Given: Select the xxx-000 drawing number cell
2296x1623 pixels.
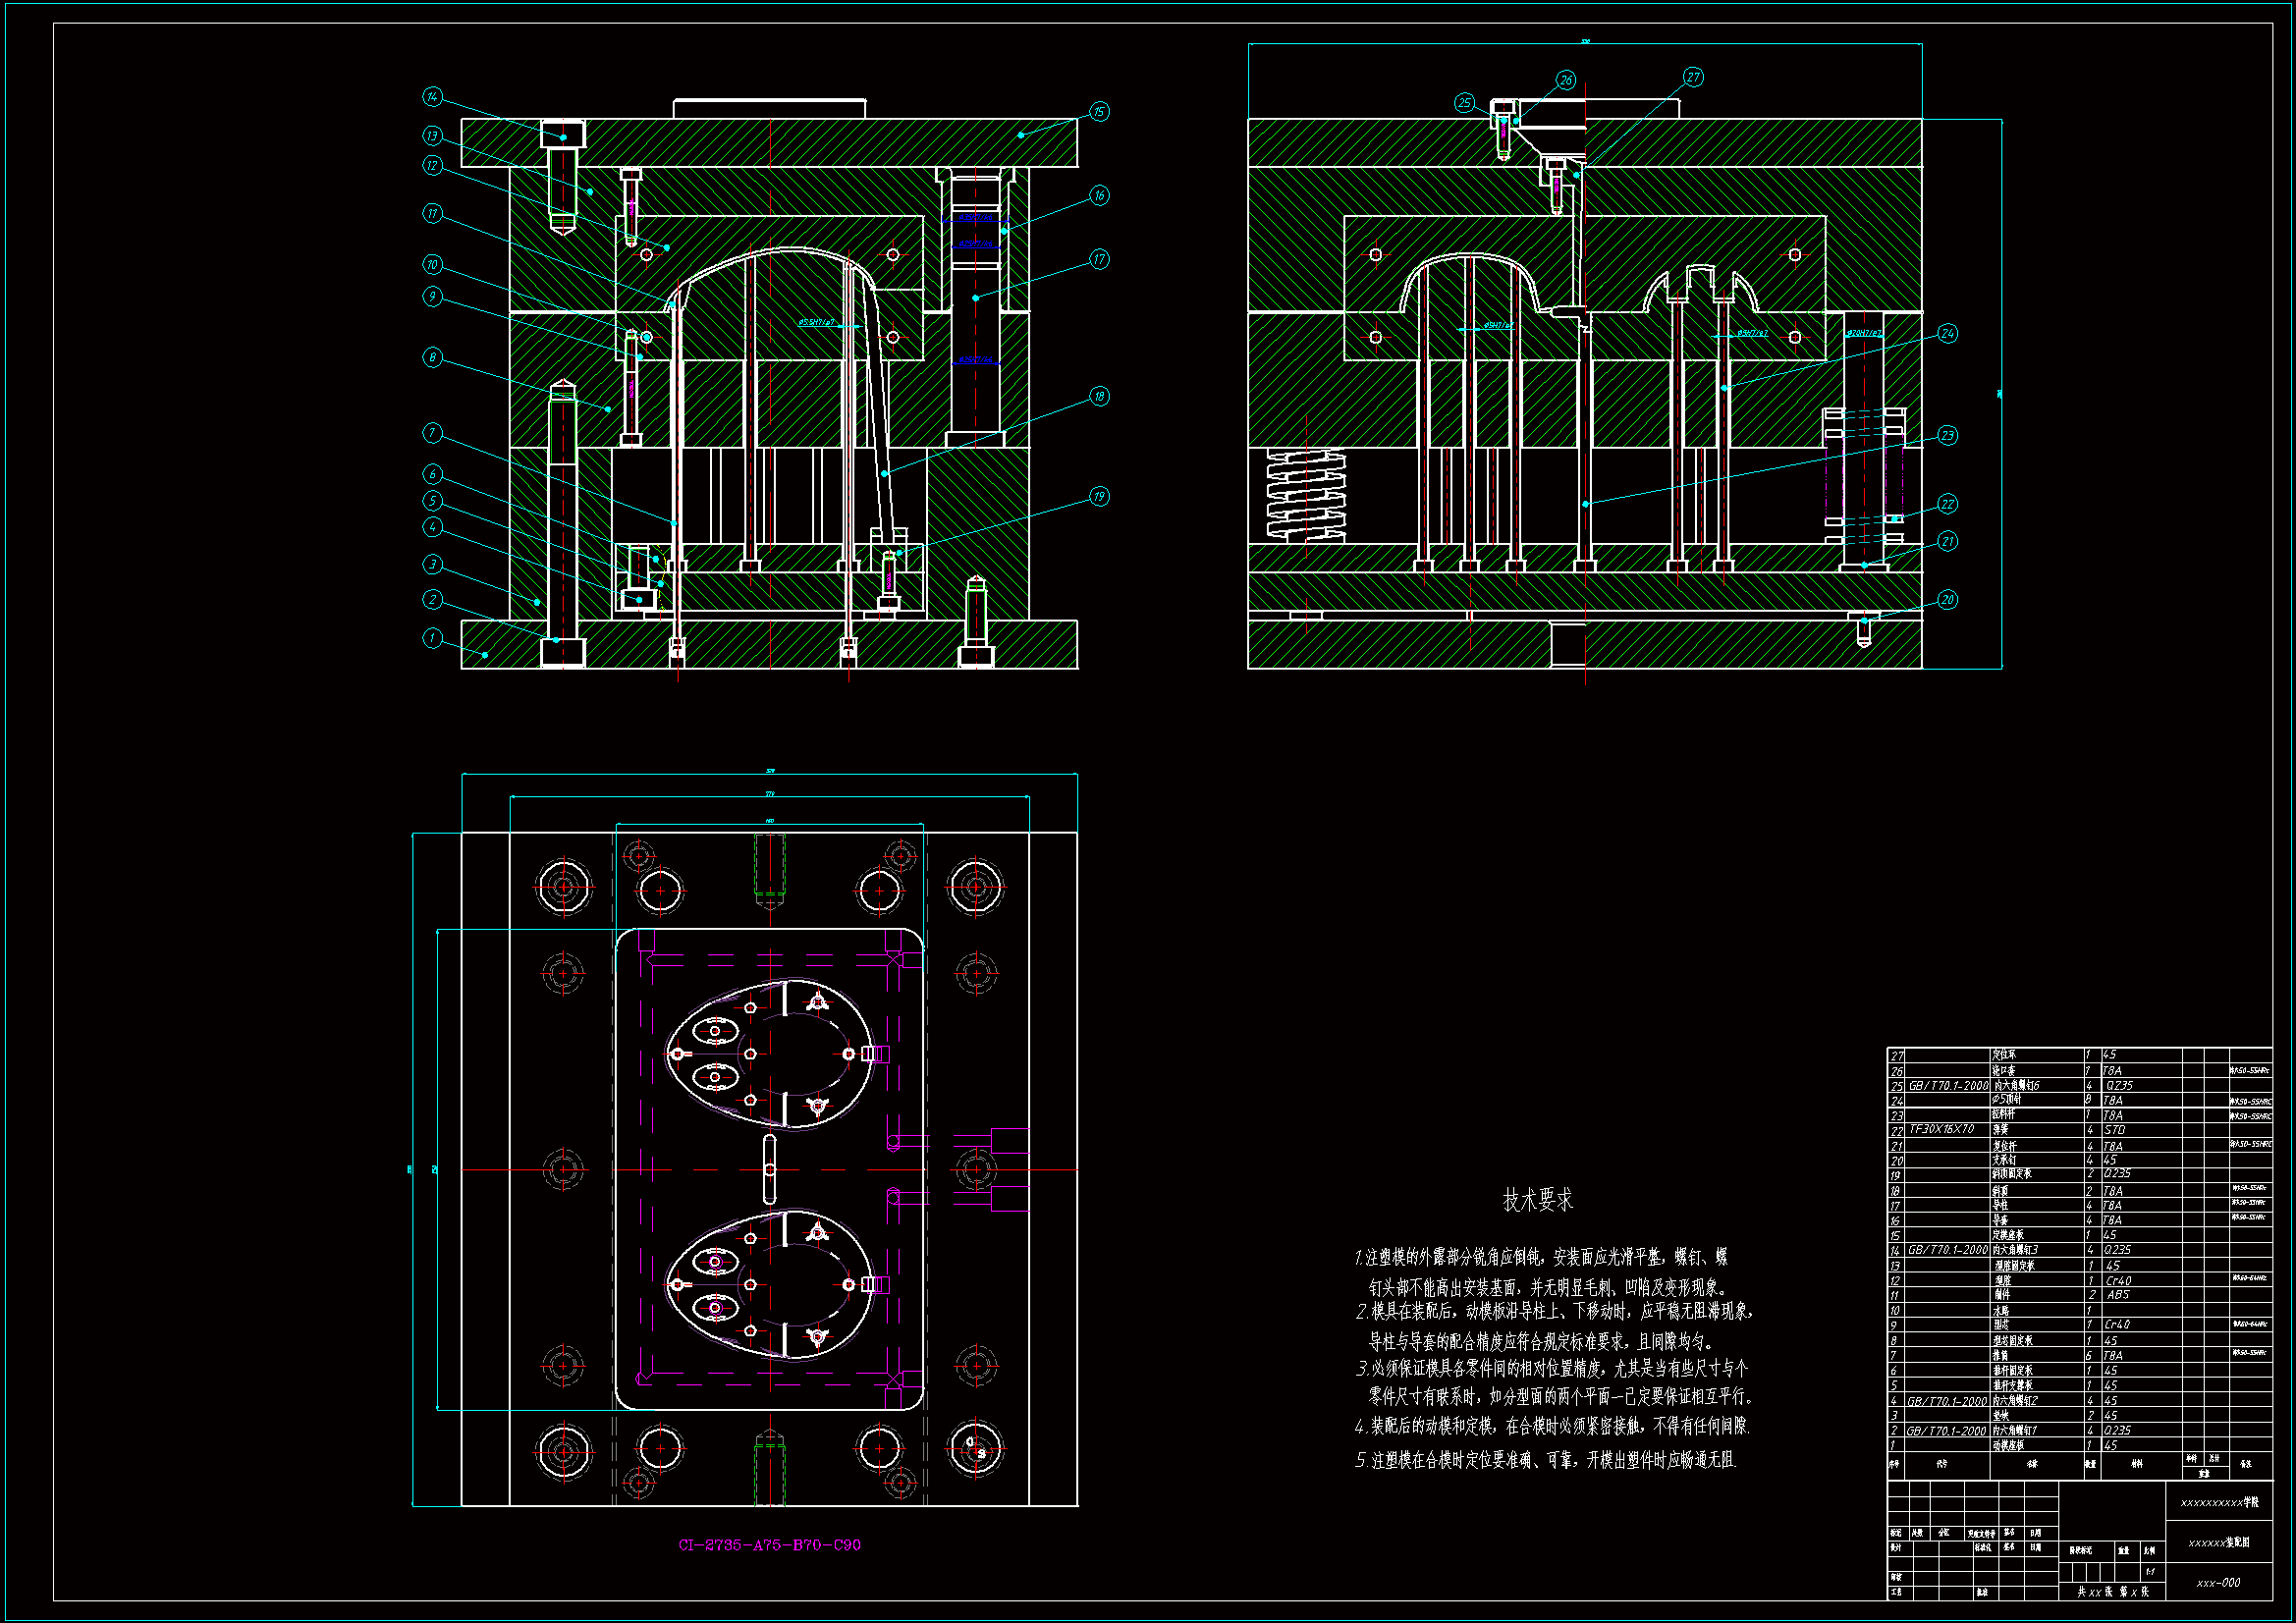Looking at the screenshot, I should tap(2218, 1582).
